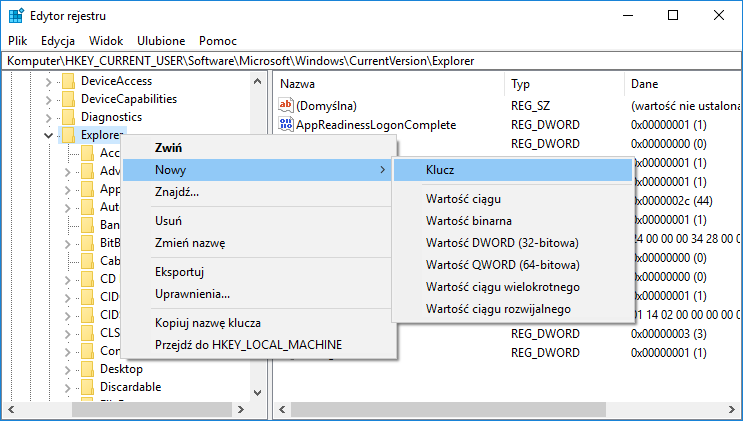Click the Desktop key folder icon
Image resolution: width=743 pixels, height=421 pixels.
(88, 369)
